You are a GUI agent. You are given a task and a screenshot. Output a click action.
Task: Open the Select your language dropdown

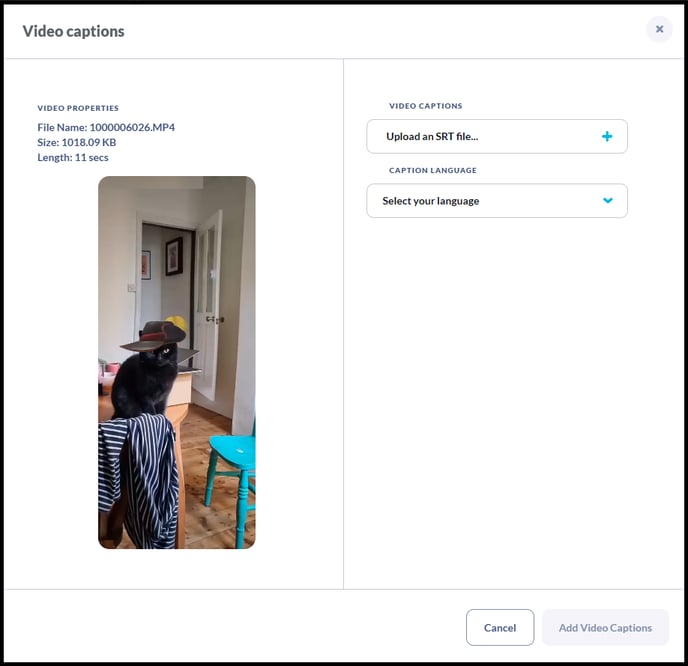pos(497,201)
